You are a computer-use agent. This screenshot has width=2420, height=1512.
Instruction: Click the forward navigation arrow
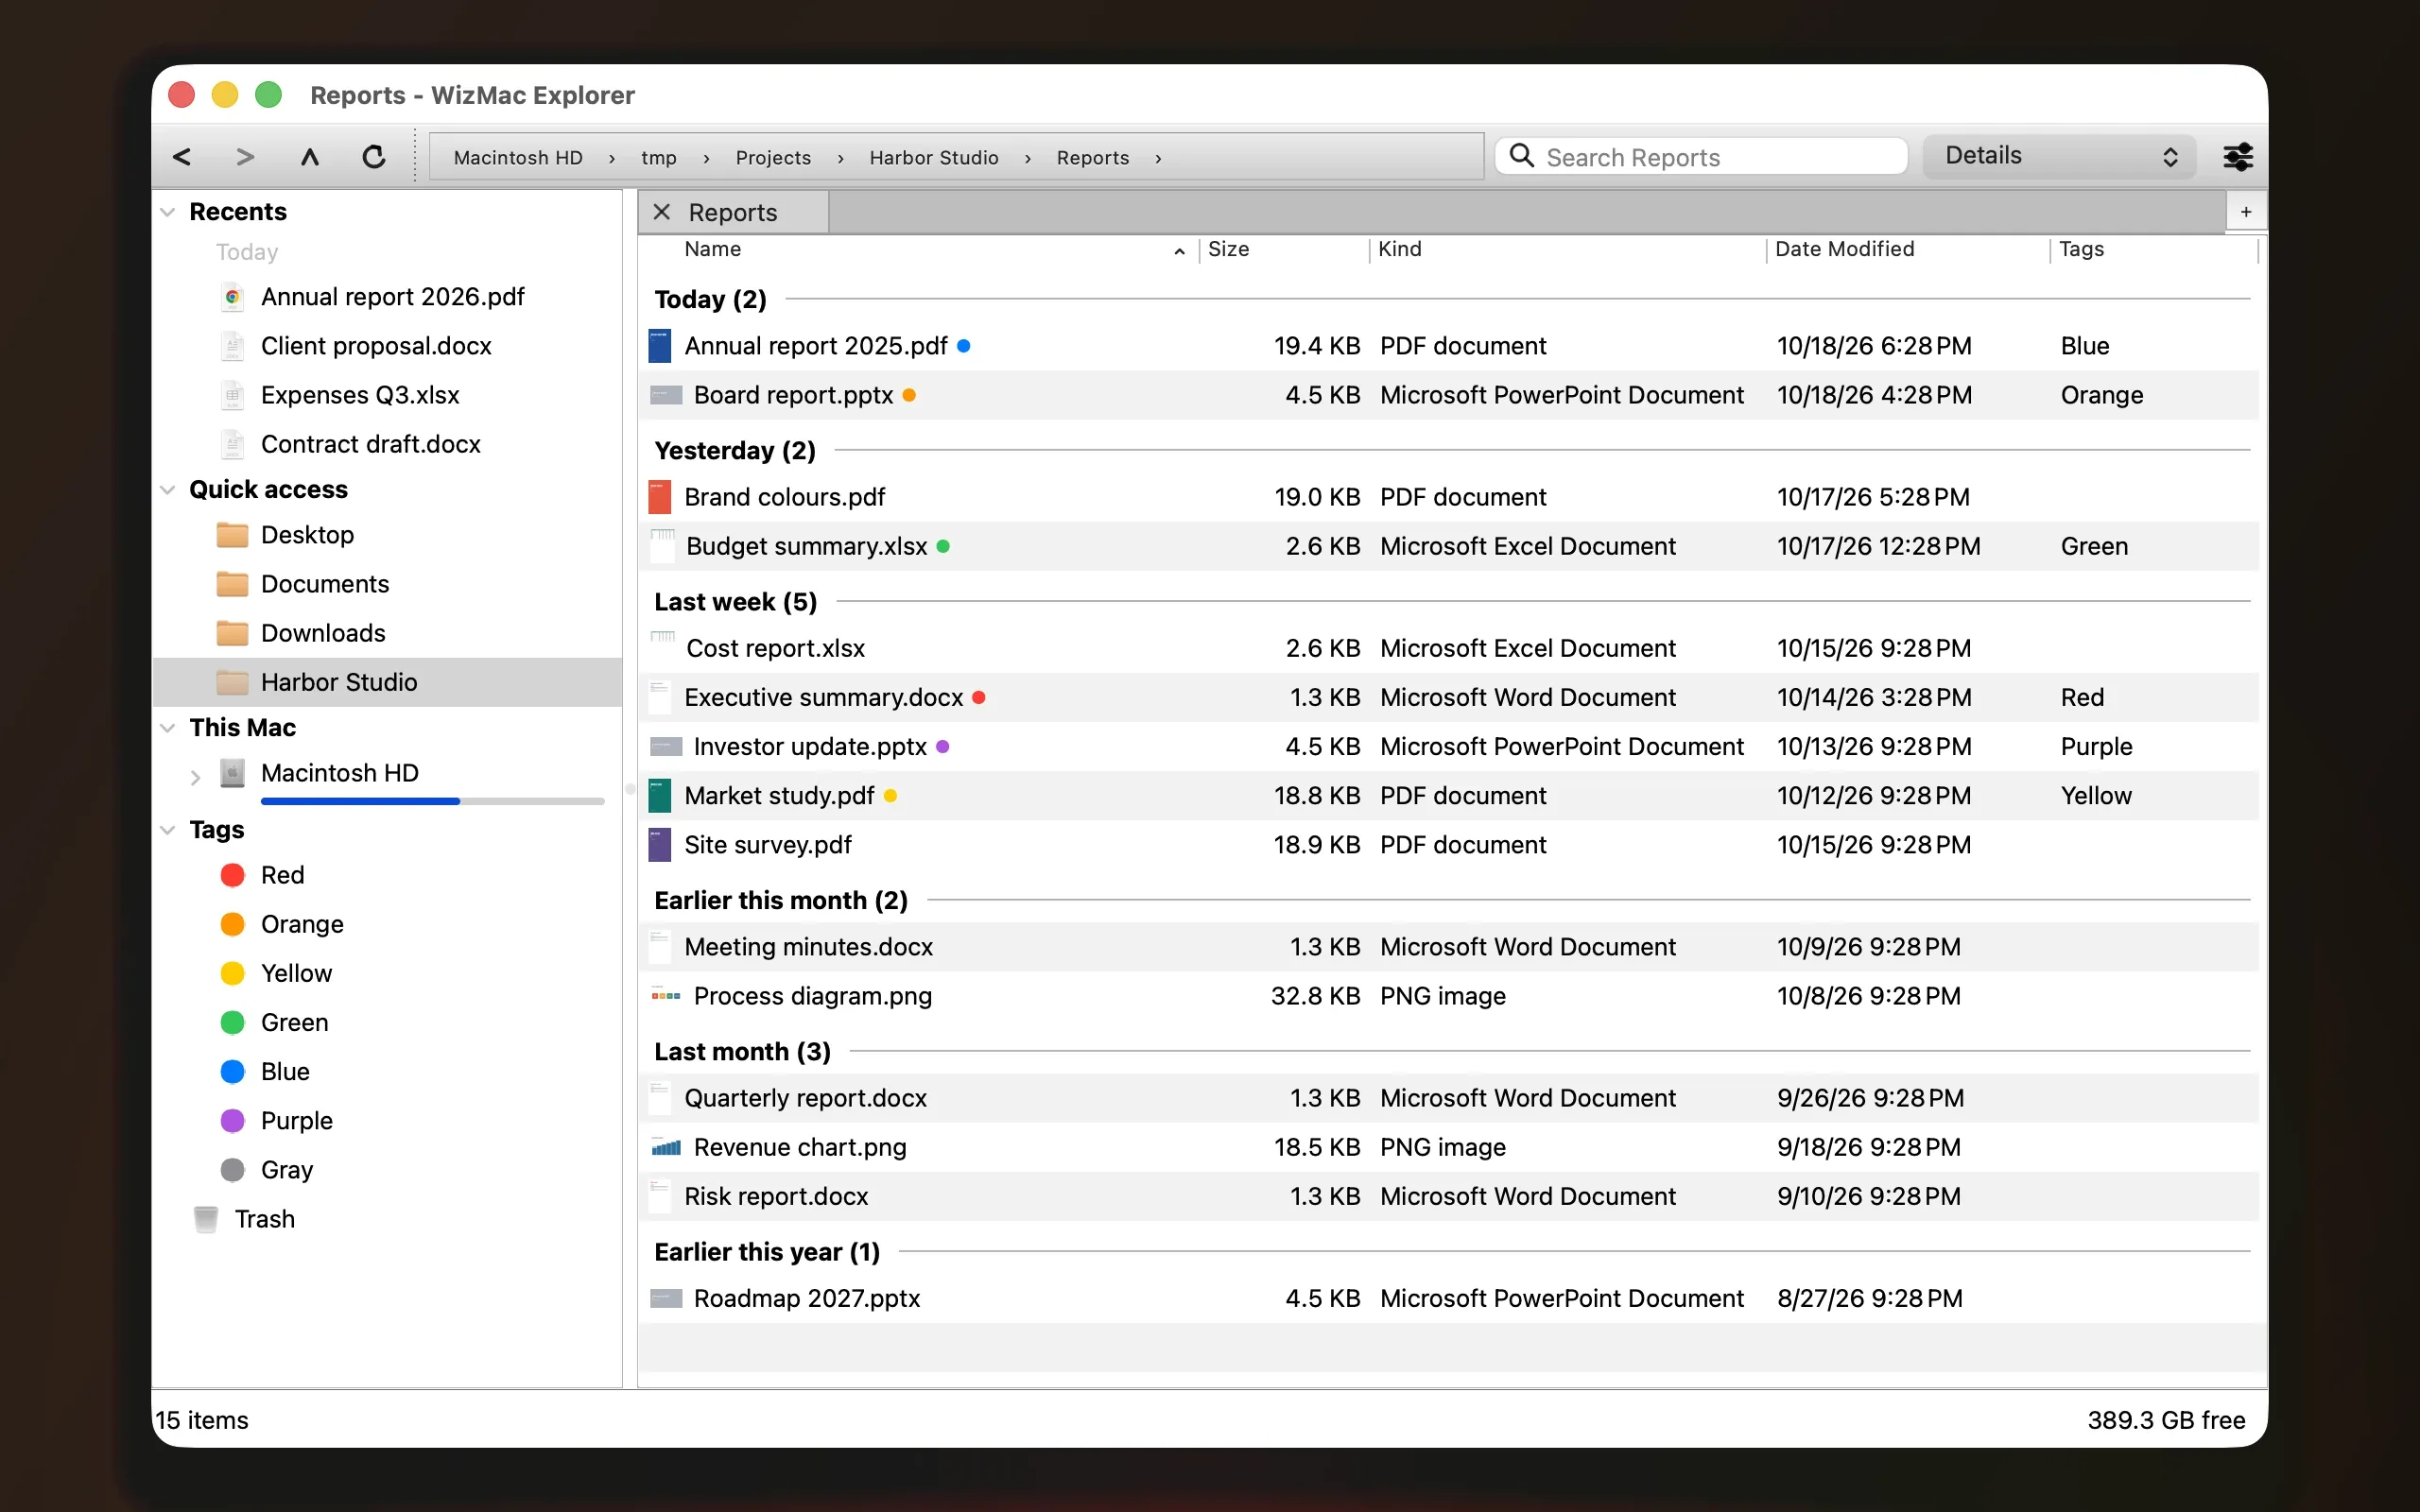245,157
